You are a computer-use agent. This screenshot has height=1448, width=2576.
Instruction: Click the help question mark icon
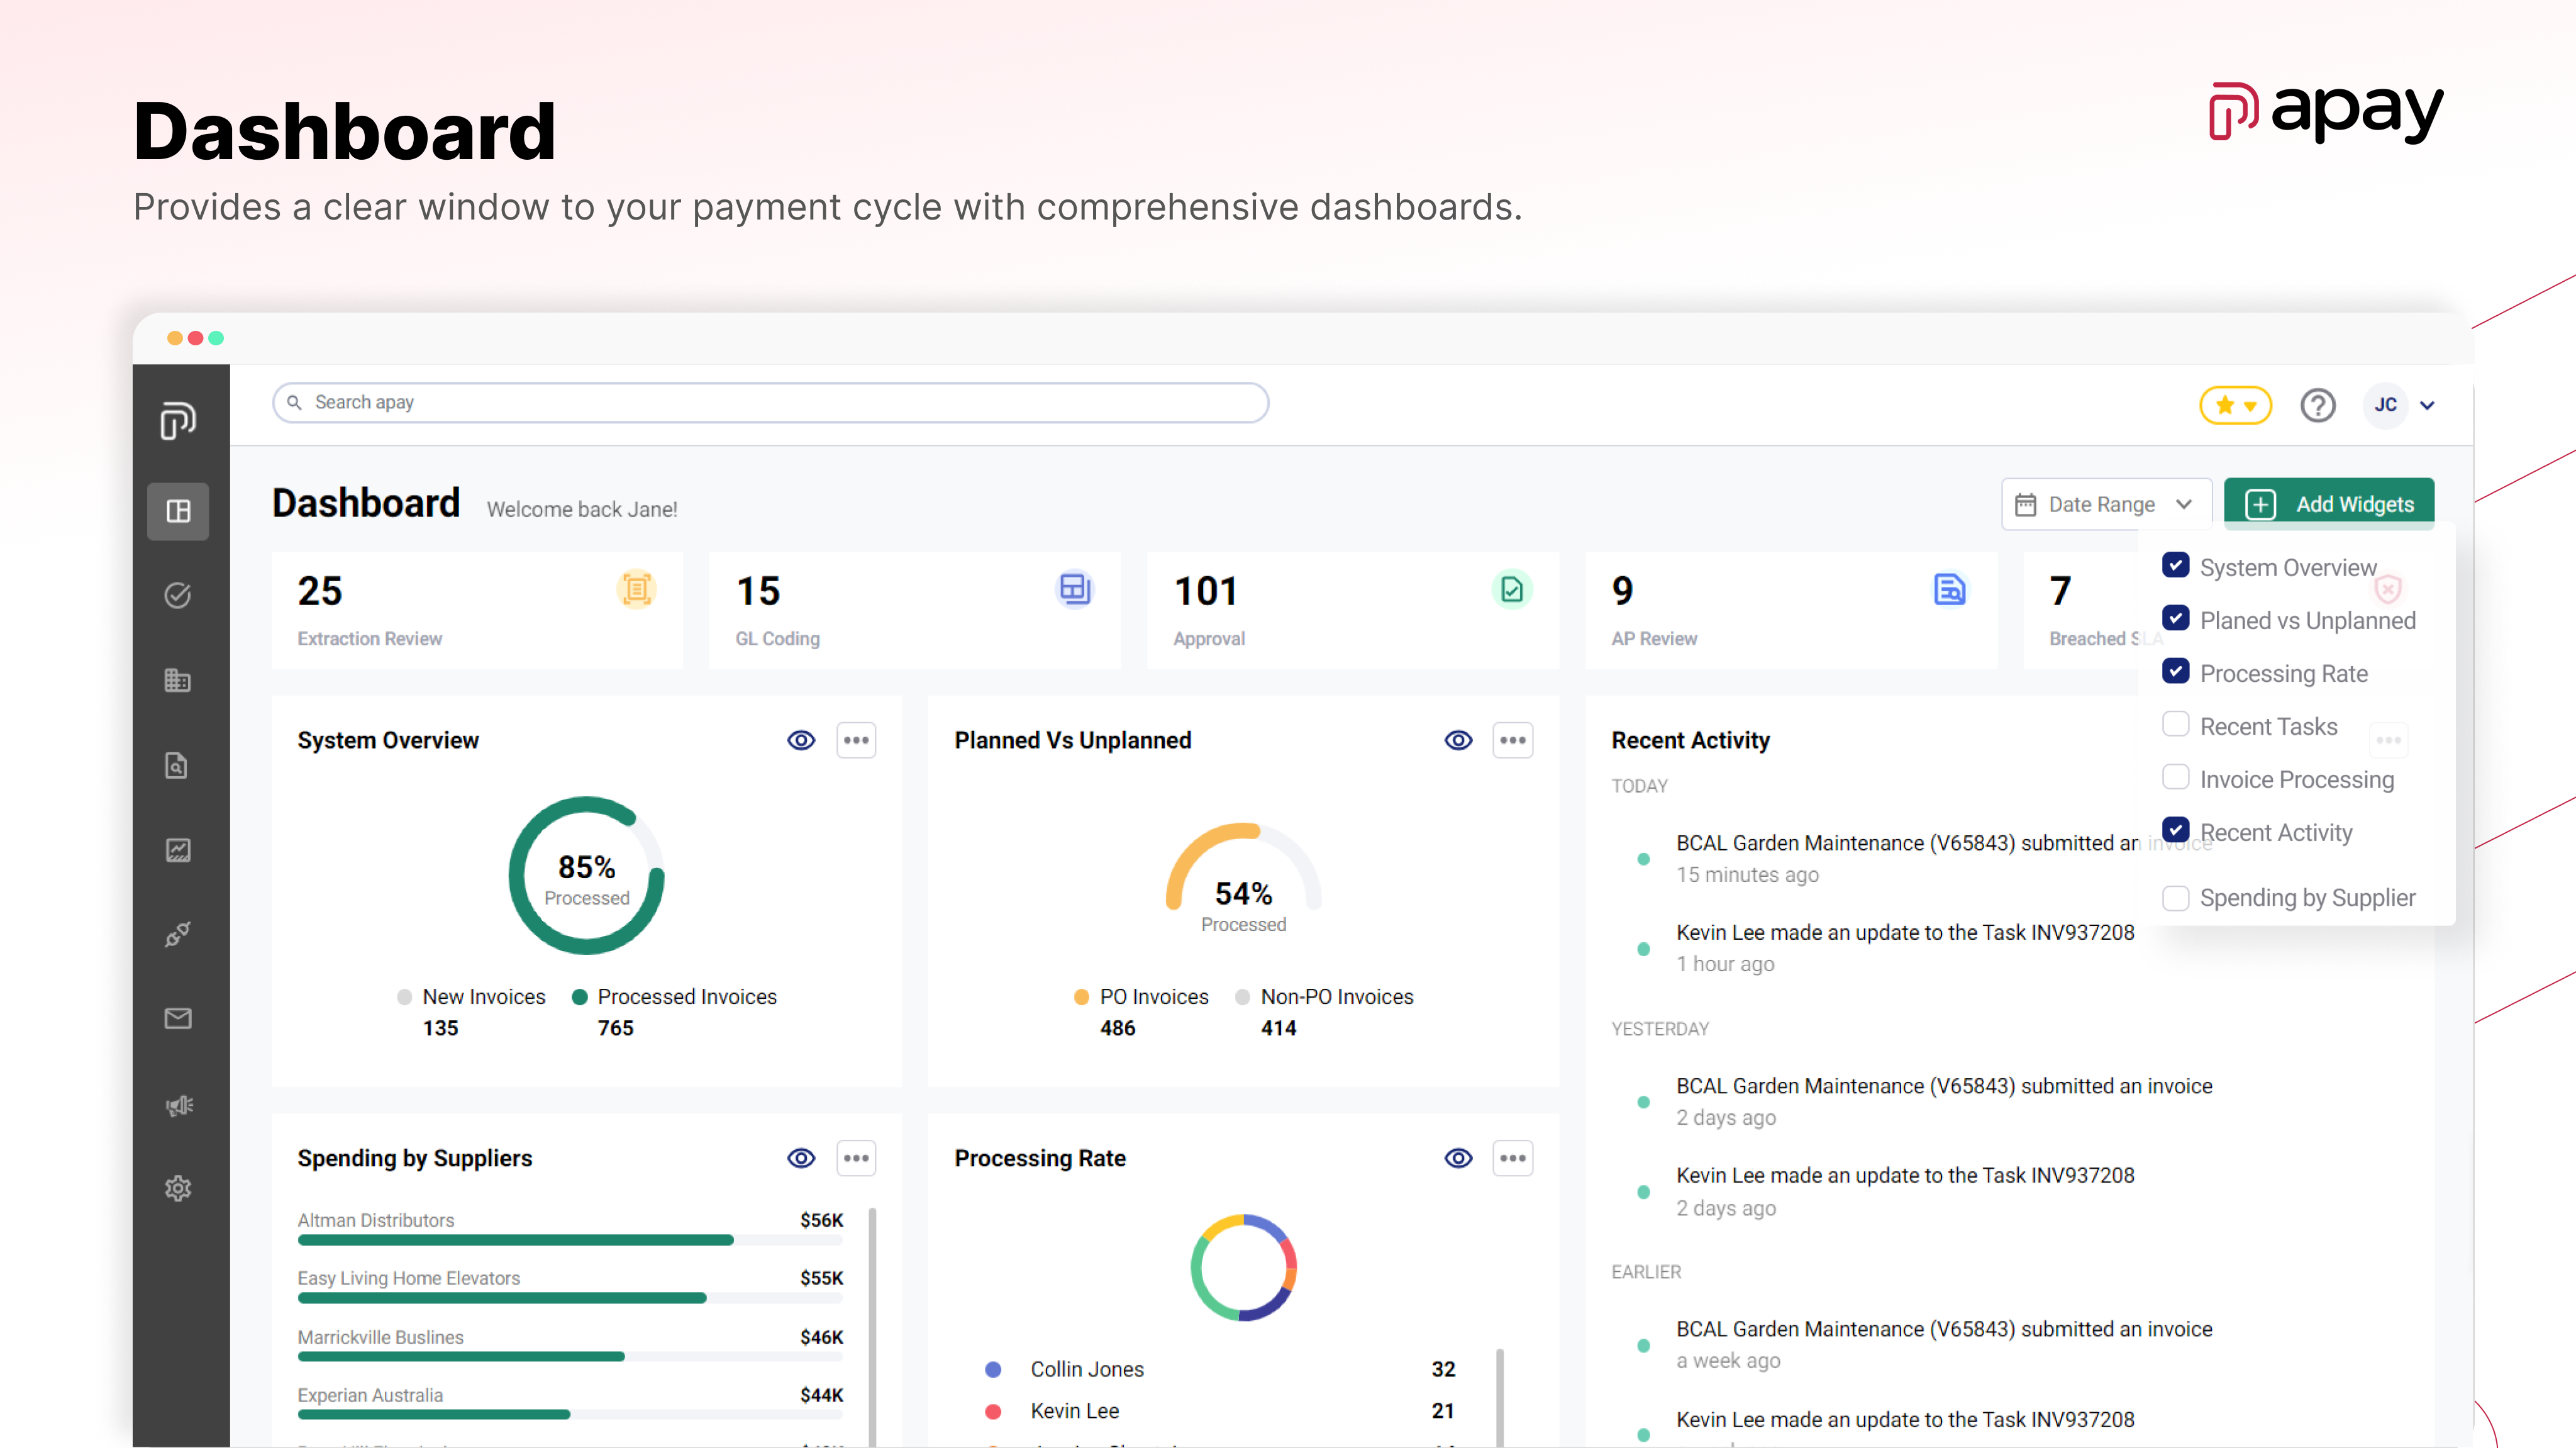point(2317,405)
